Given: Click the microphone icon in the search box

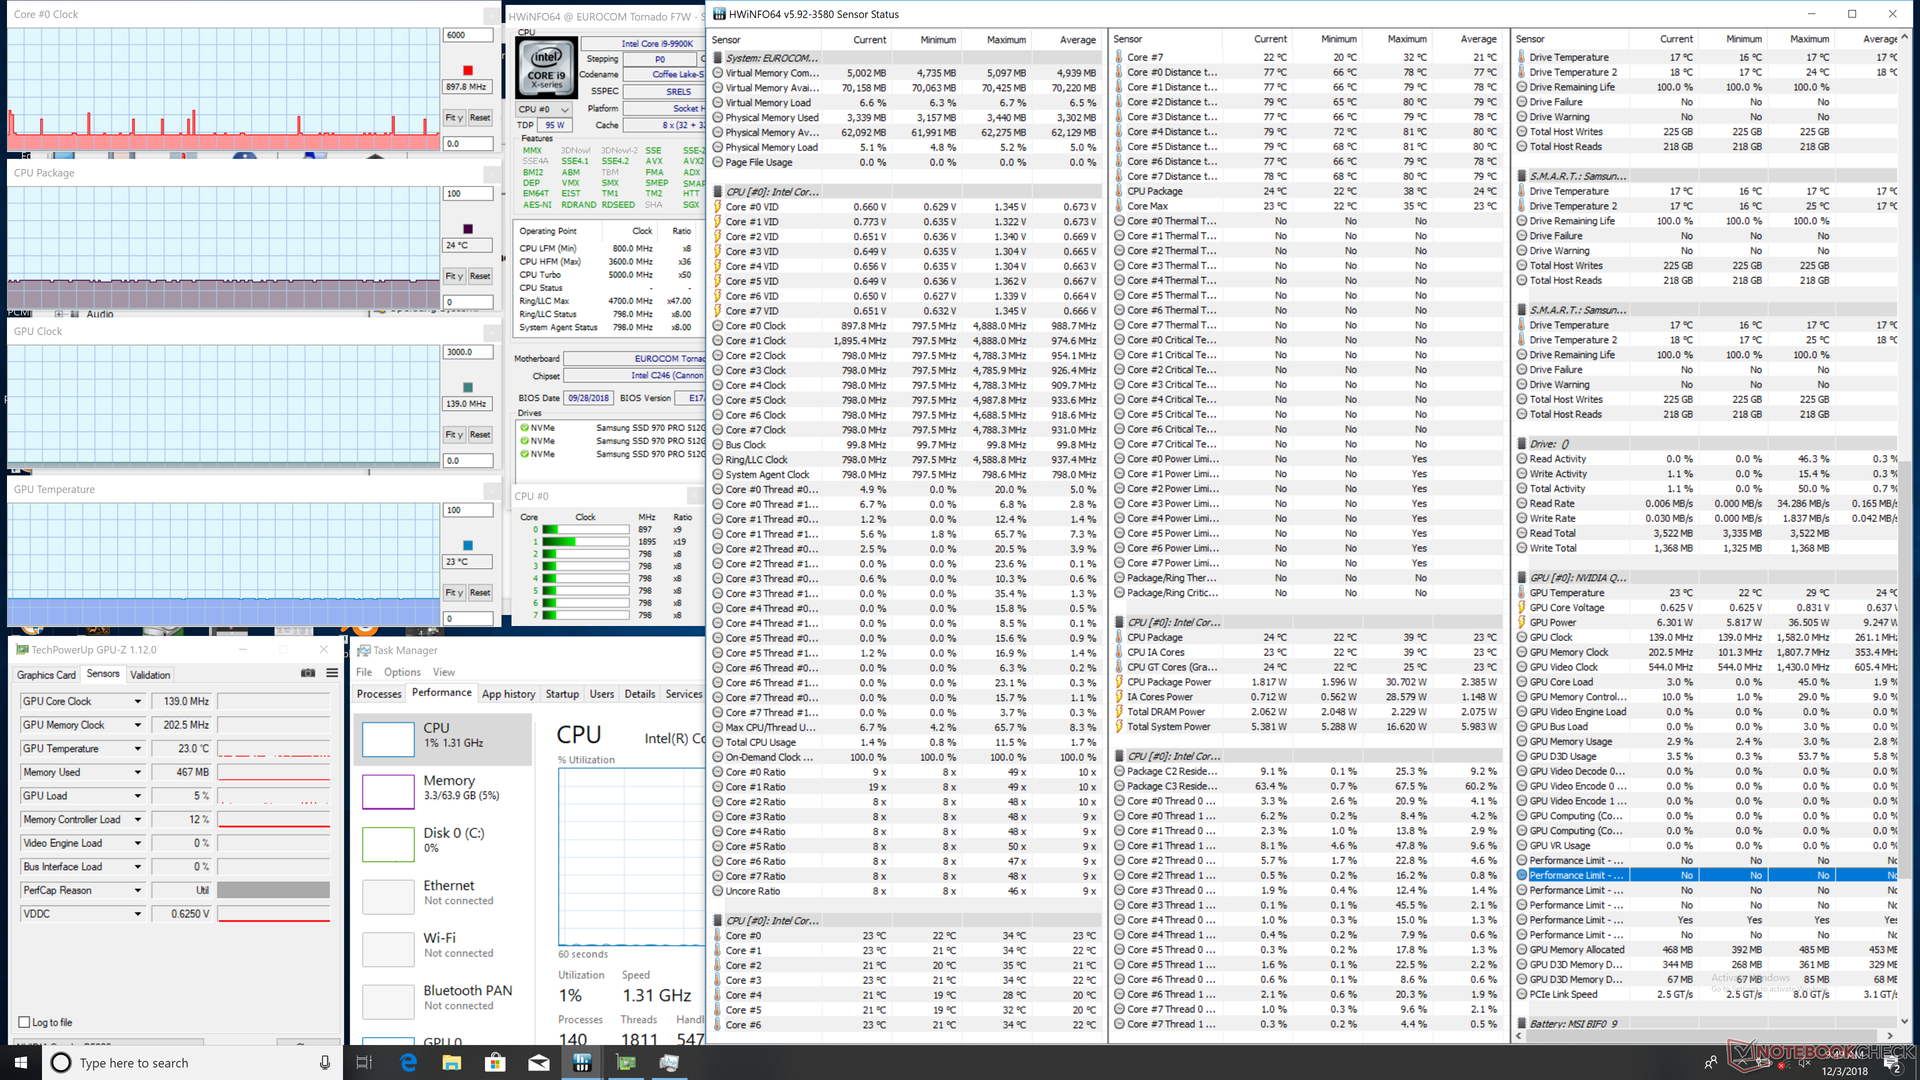Looking at the screenshot, I should pos(325,1062).
